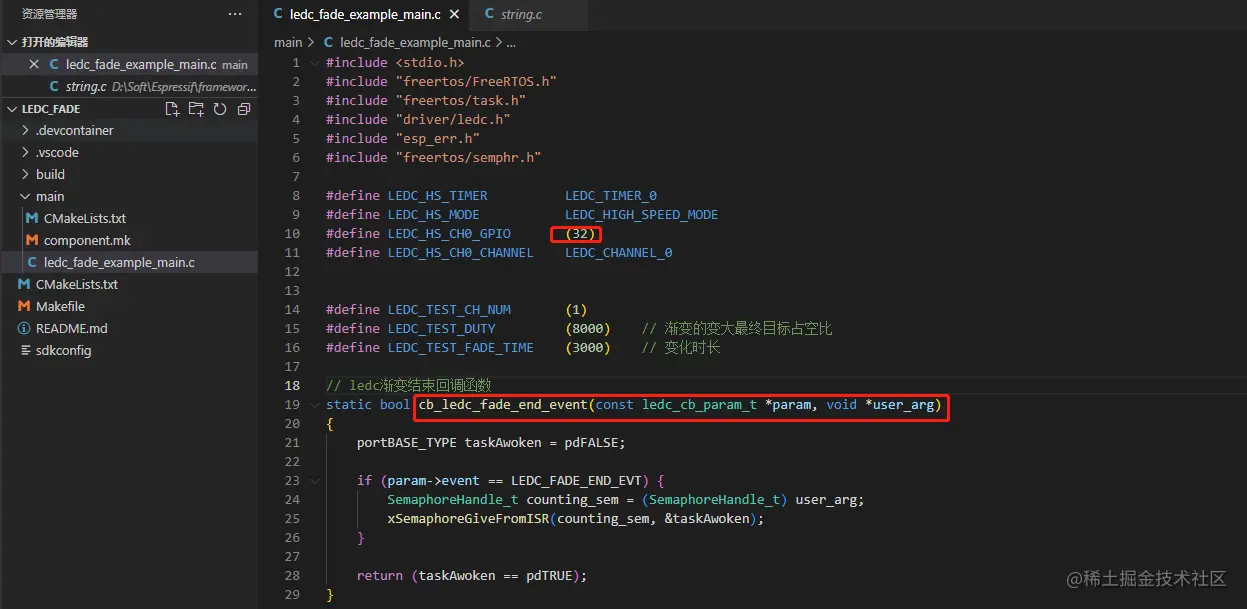Click "freertos/semphr.h" include line
The height and width of the screenshot is (609, 1247).
[434, 158]
